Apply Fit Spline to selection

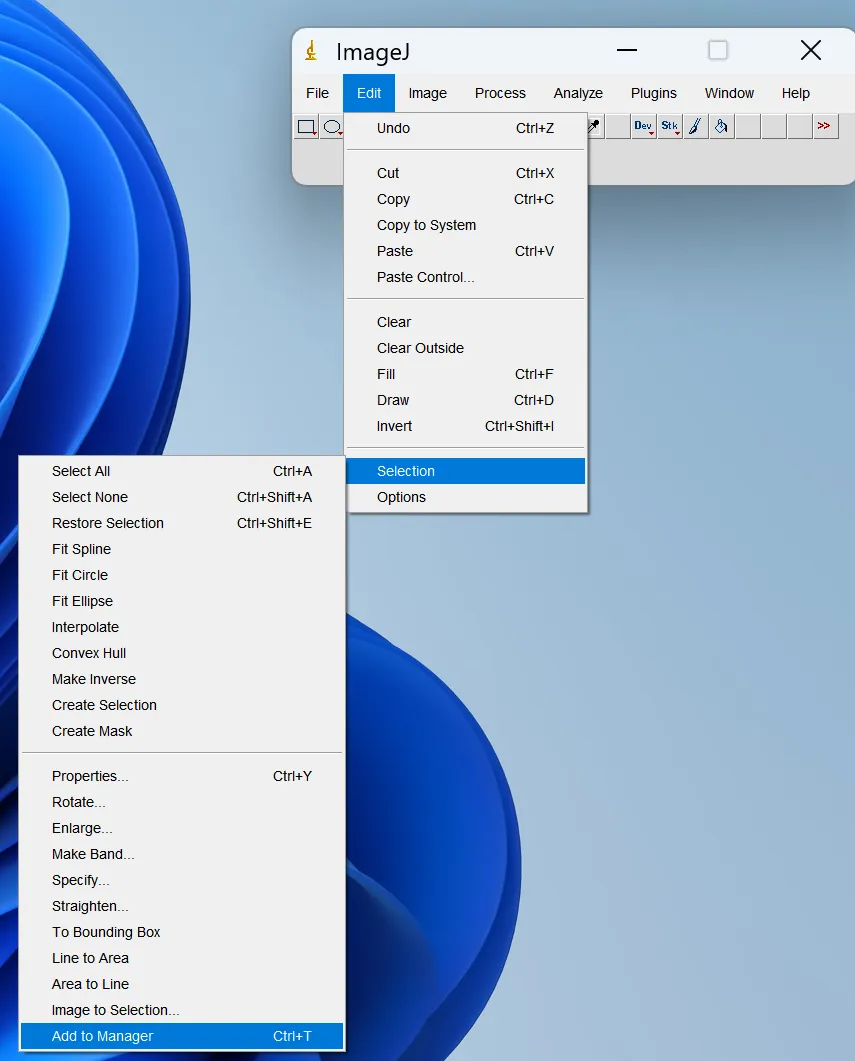tap(182, 549)
